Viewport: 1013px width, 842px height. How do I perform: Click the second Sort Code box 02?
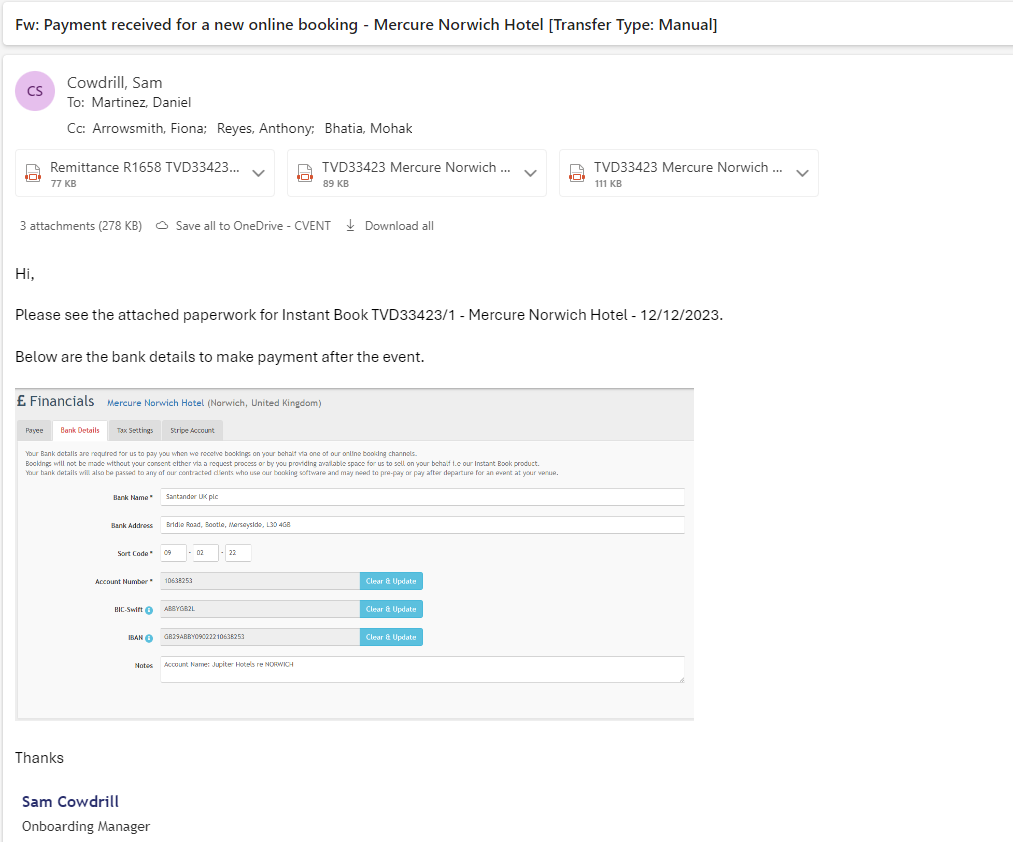[205, 553]
